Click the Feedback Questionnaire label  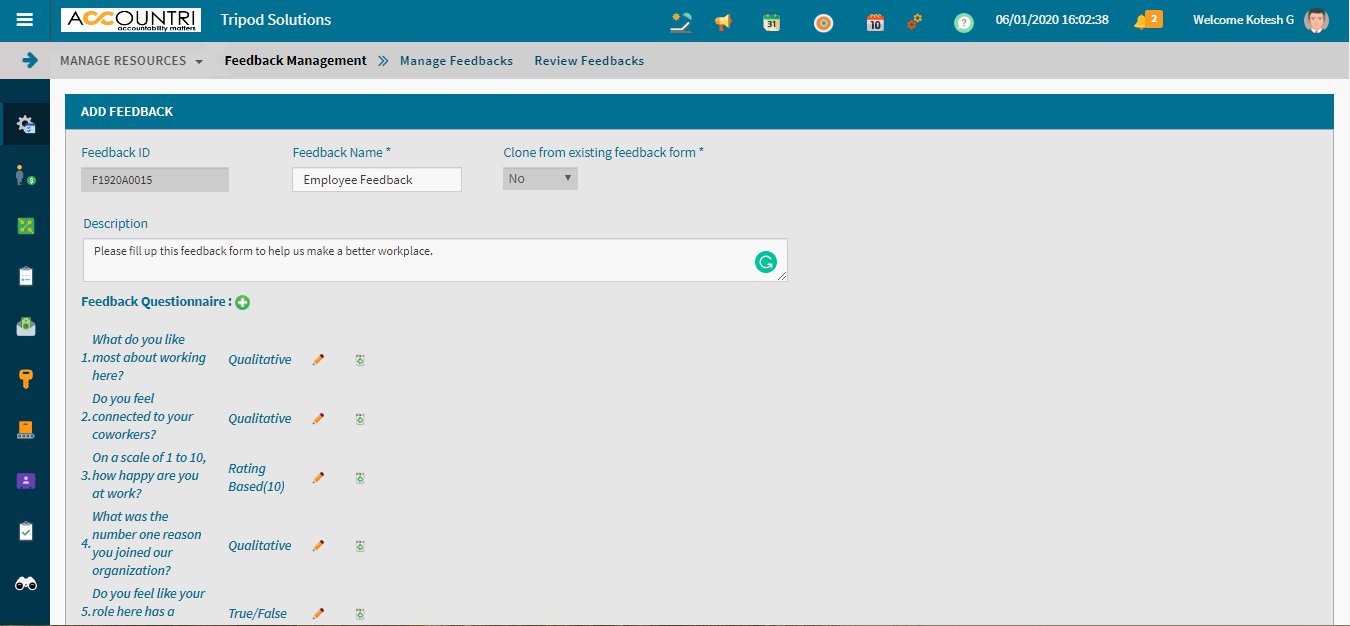[x=156, y=301]
